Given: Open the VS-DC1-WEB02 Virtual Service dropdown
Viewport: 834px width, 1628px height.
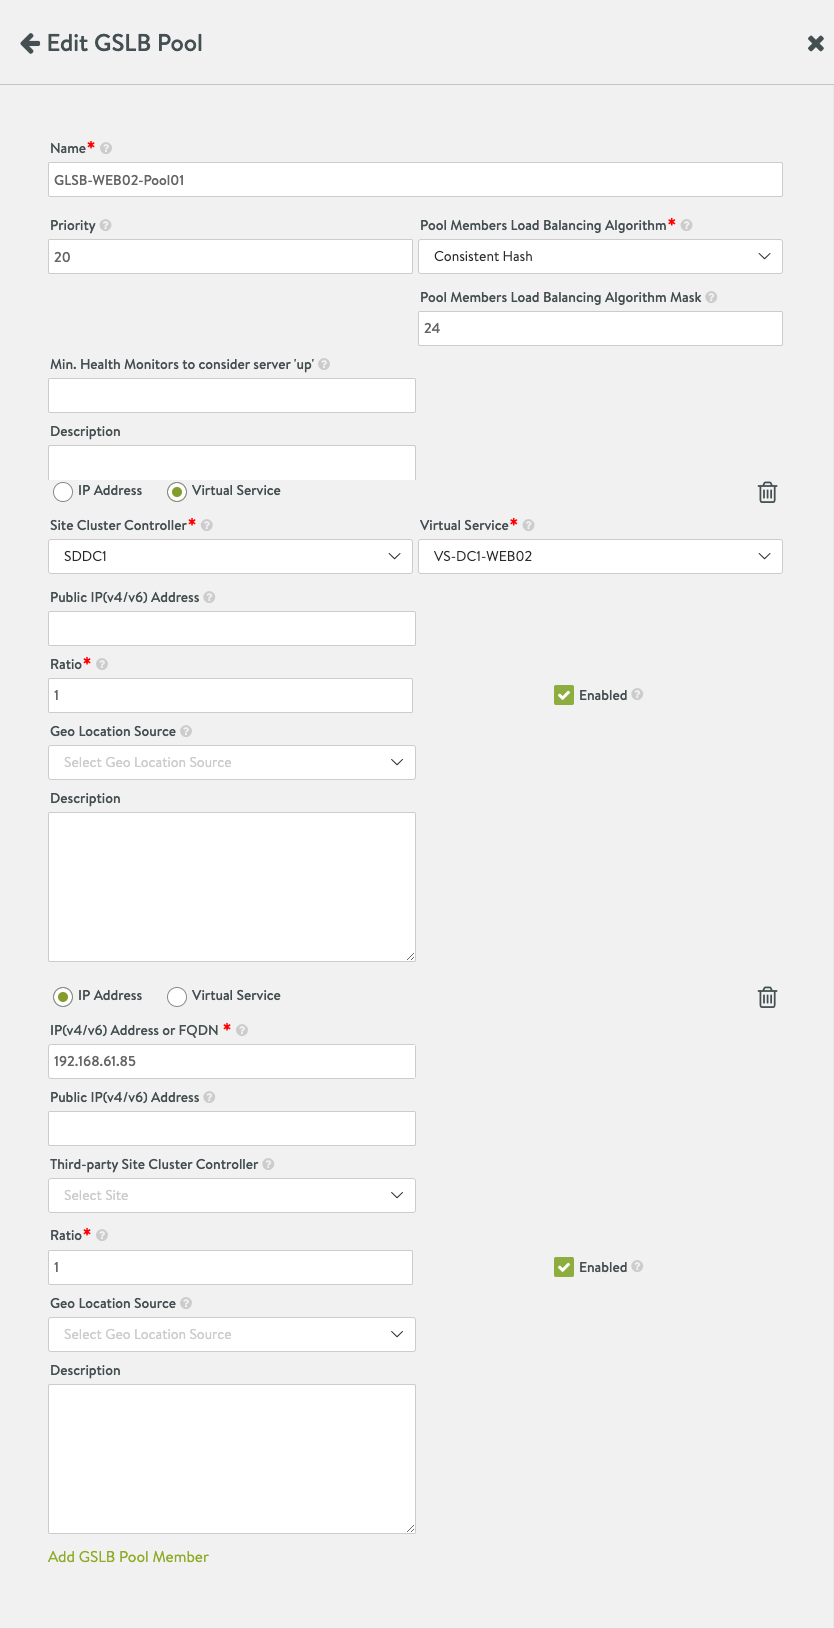Looking at the screenshot, I should click(600, 556).
